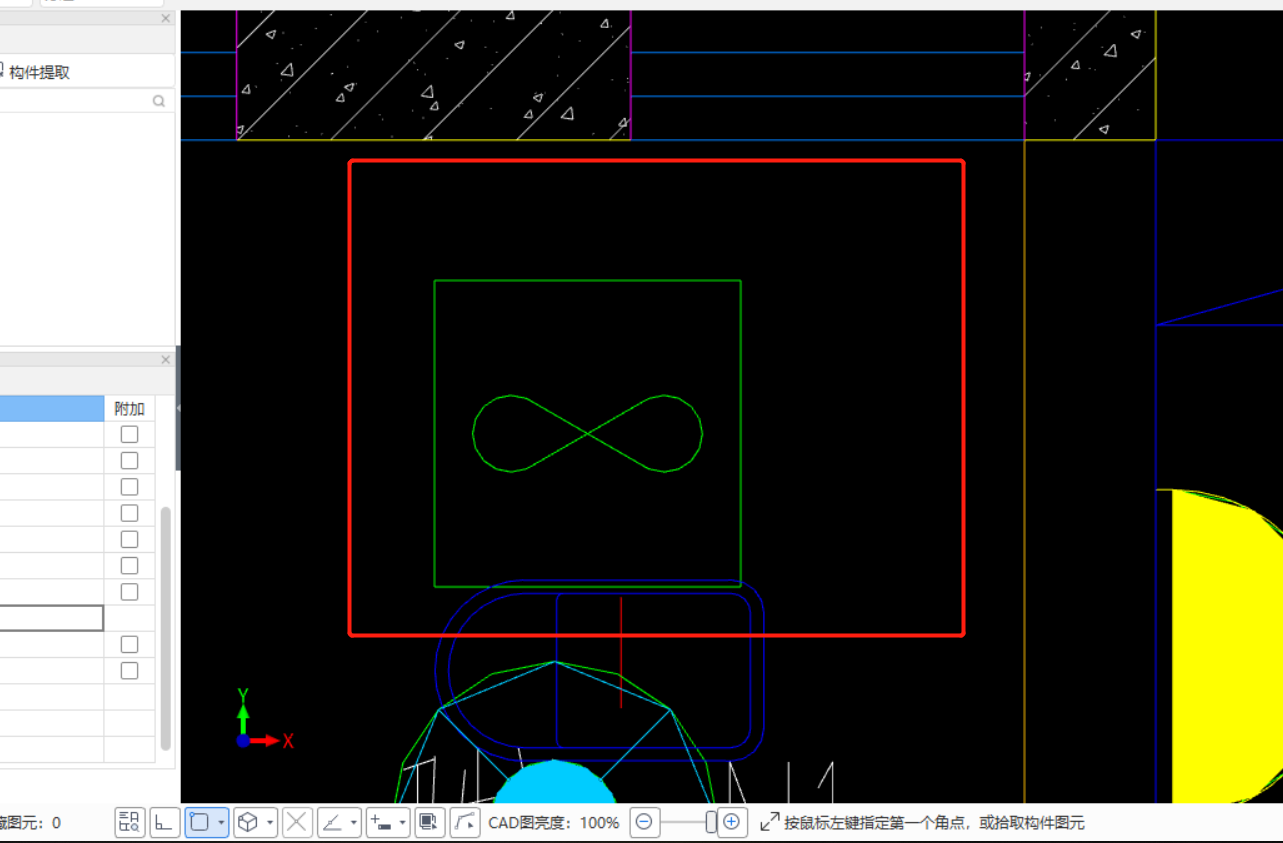Screen dimensions: 1283x843
Task: Click the arc curve drawing icon
Action: click(x=465, y=822)
